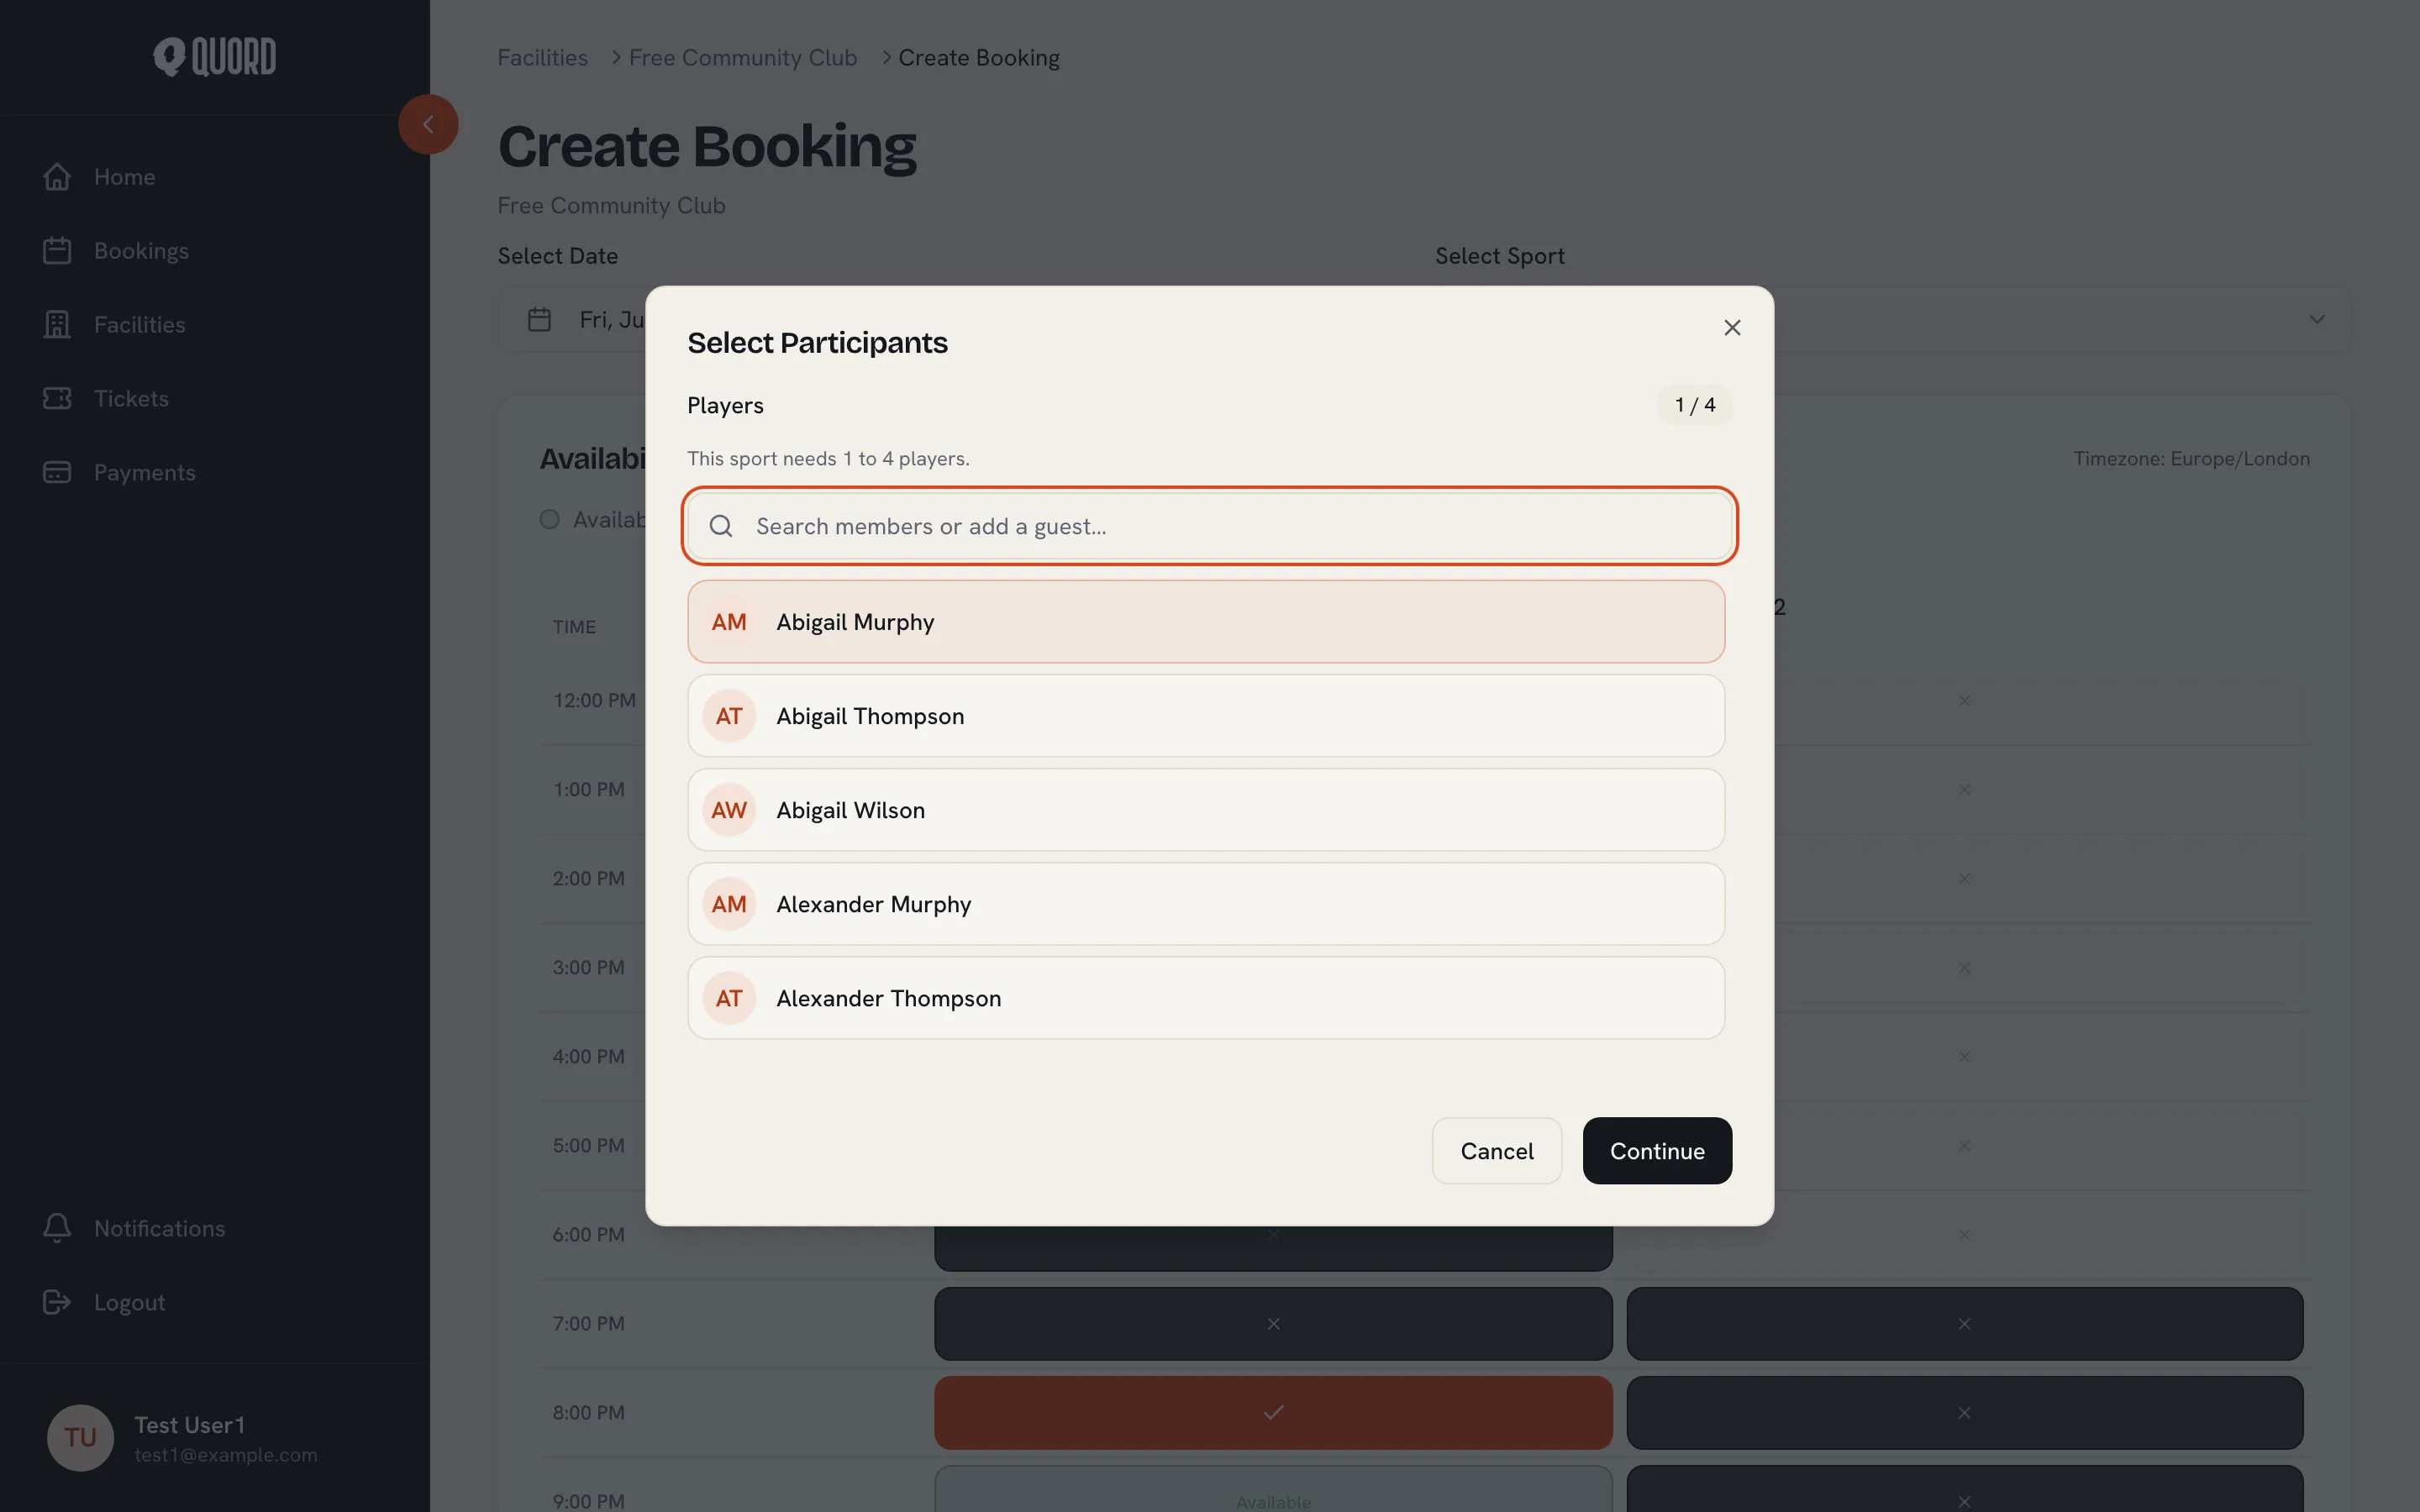Select Abigail Thompson as a player
2420x1512 pixels.
pos(1206,716)
